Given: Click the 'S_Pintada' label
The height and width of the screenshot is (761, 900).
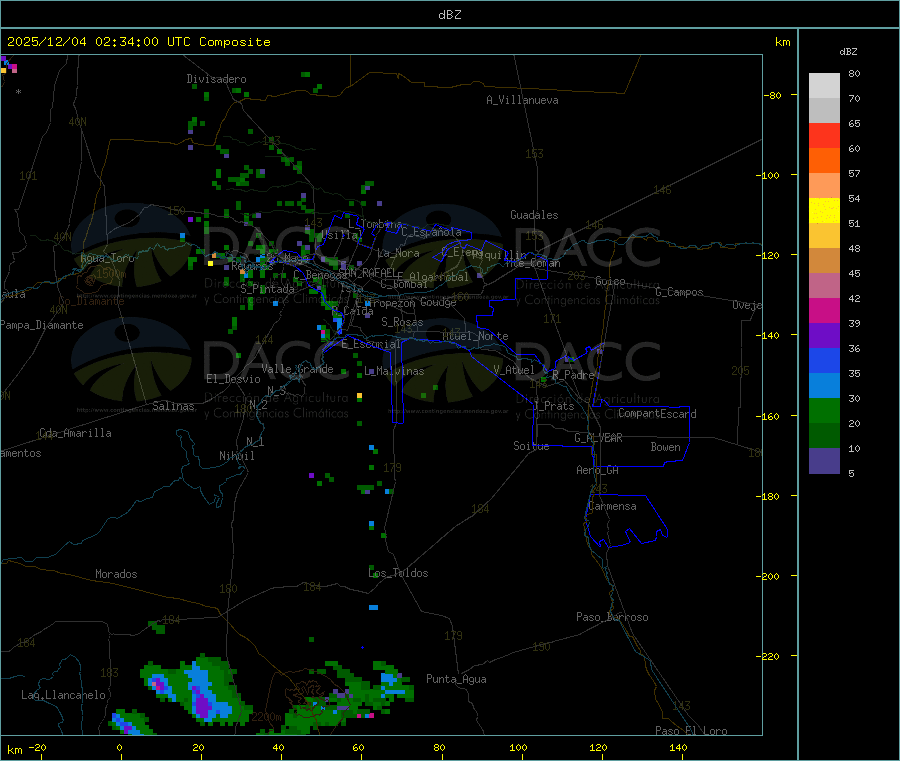Looking at the screenshot, I should pyautogui.click(x=267, y=289).
